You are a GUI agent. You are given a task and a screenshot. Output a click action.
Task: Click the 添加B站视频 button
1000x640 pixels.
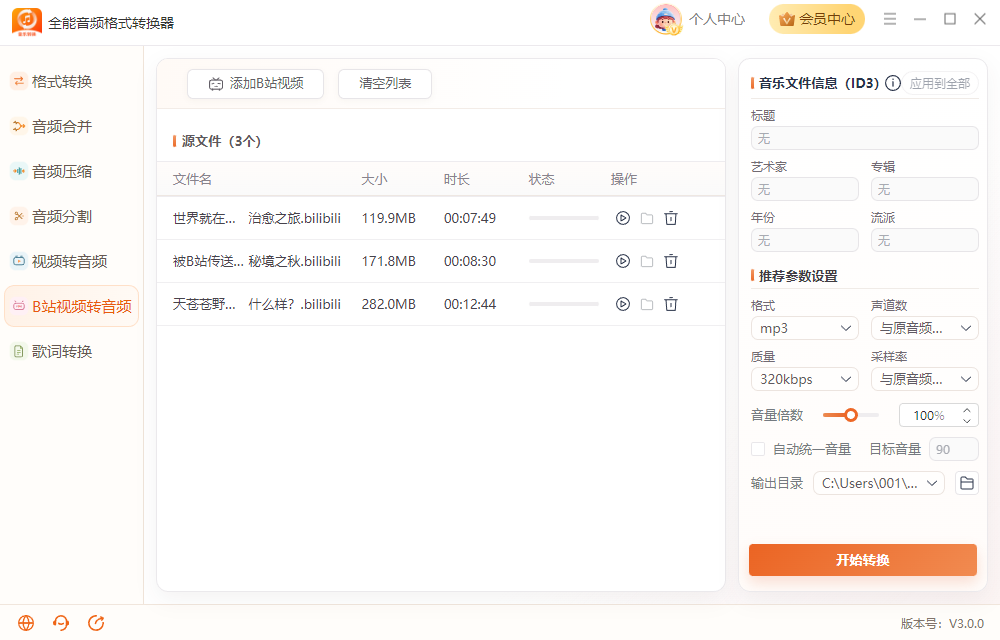tap(255, 84)
